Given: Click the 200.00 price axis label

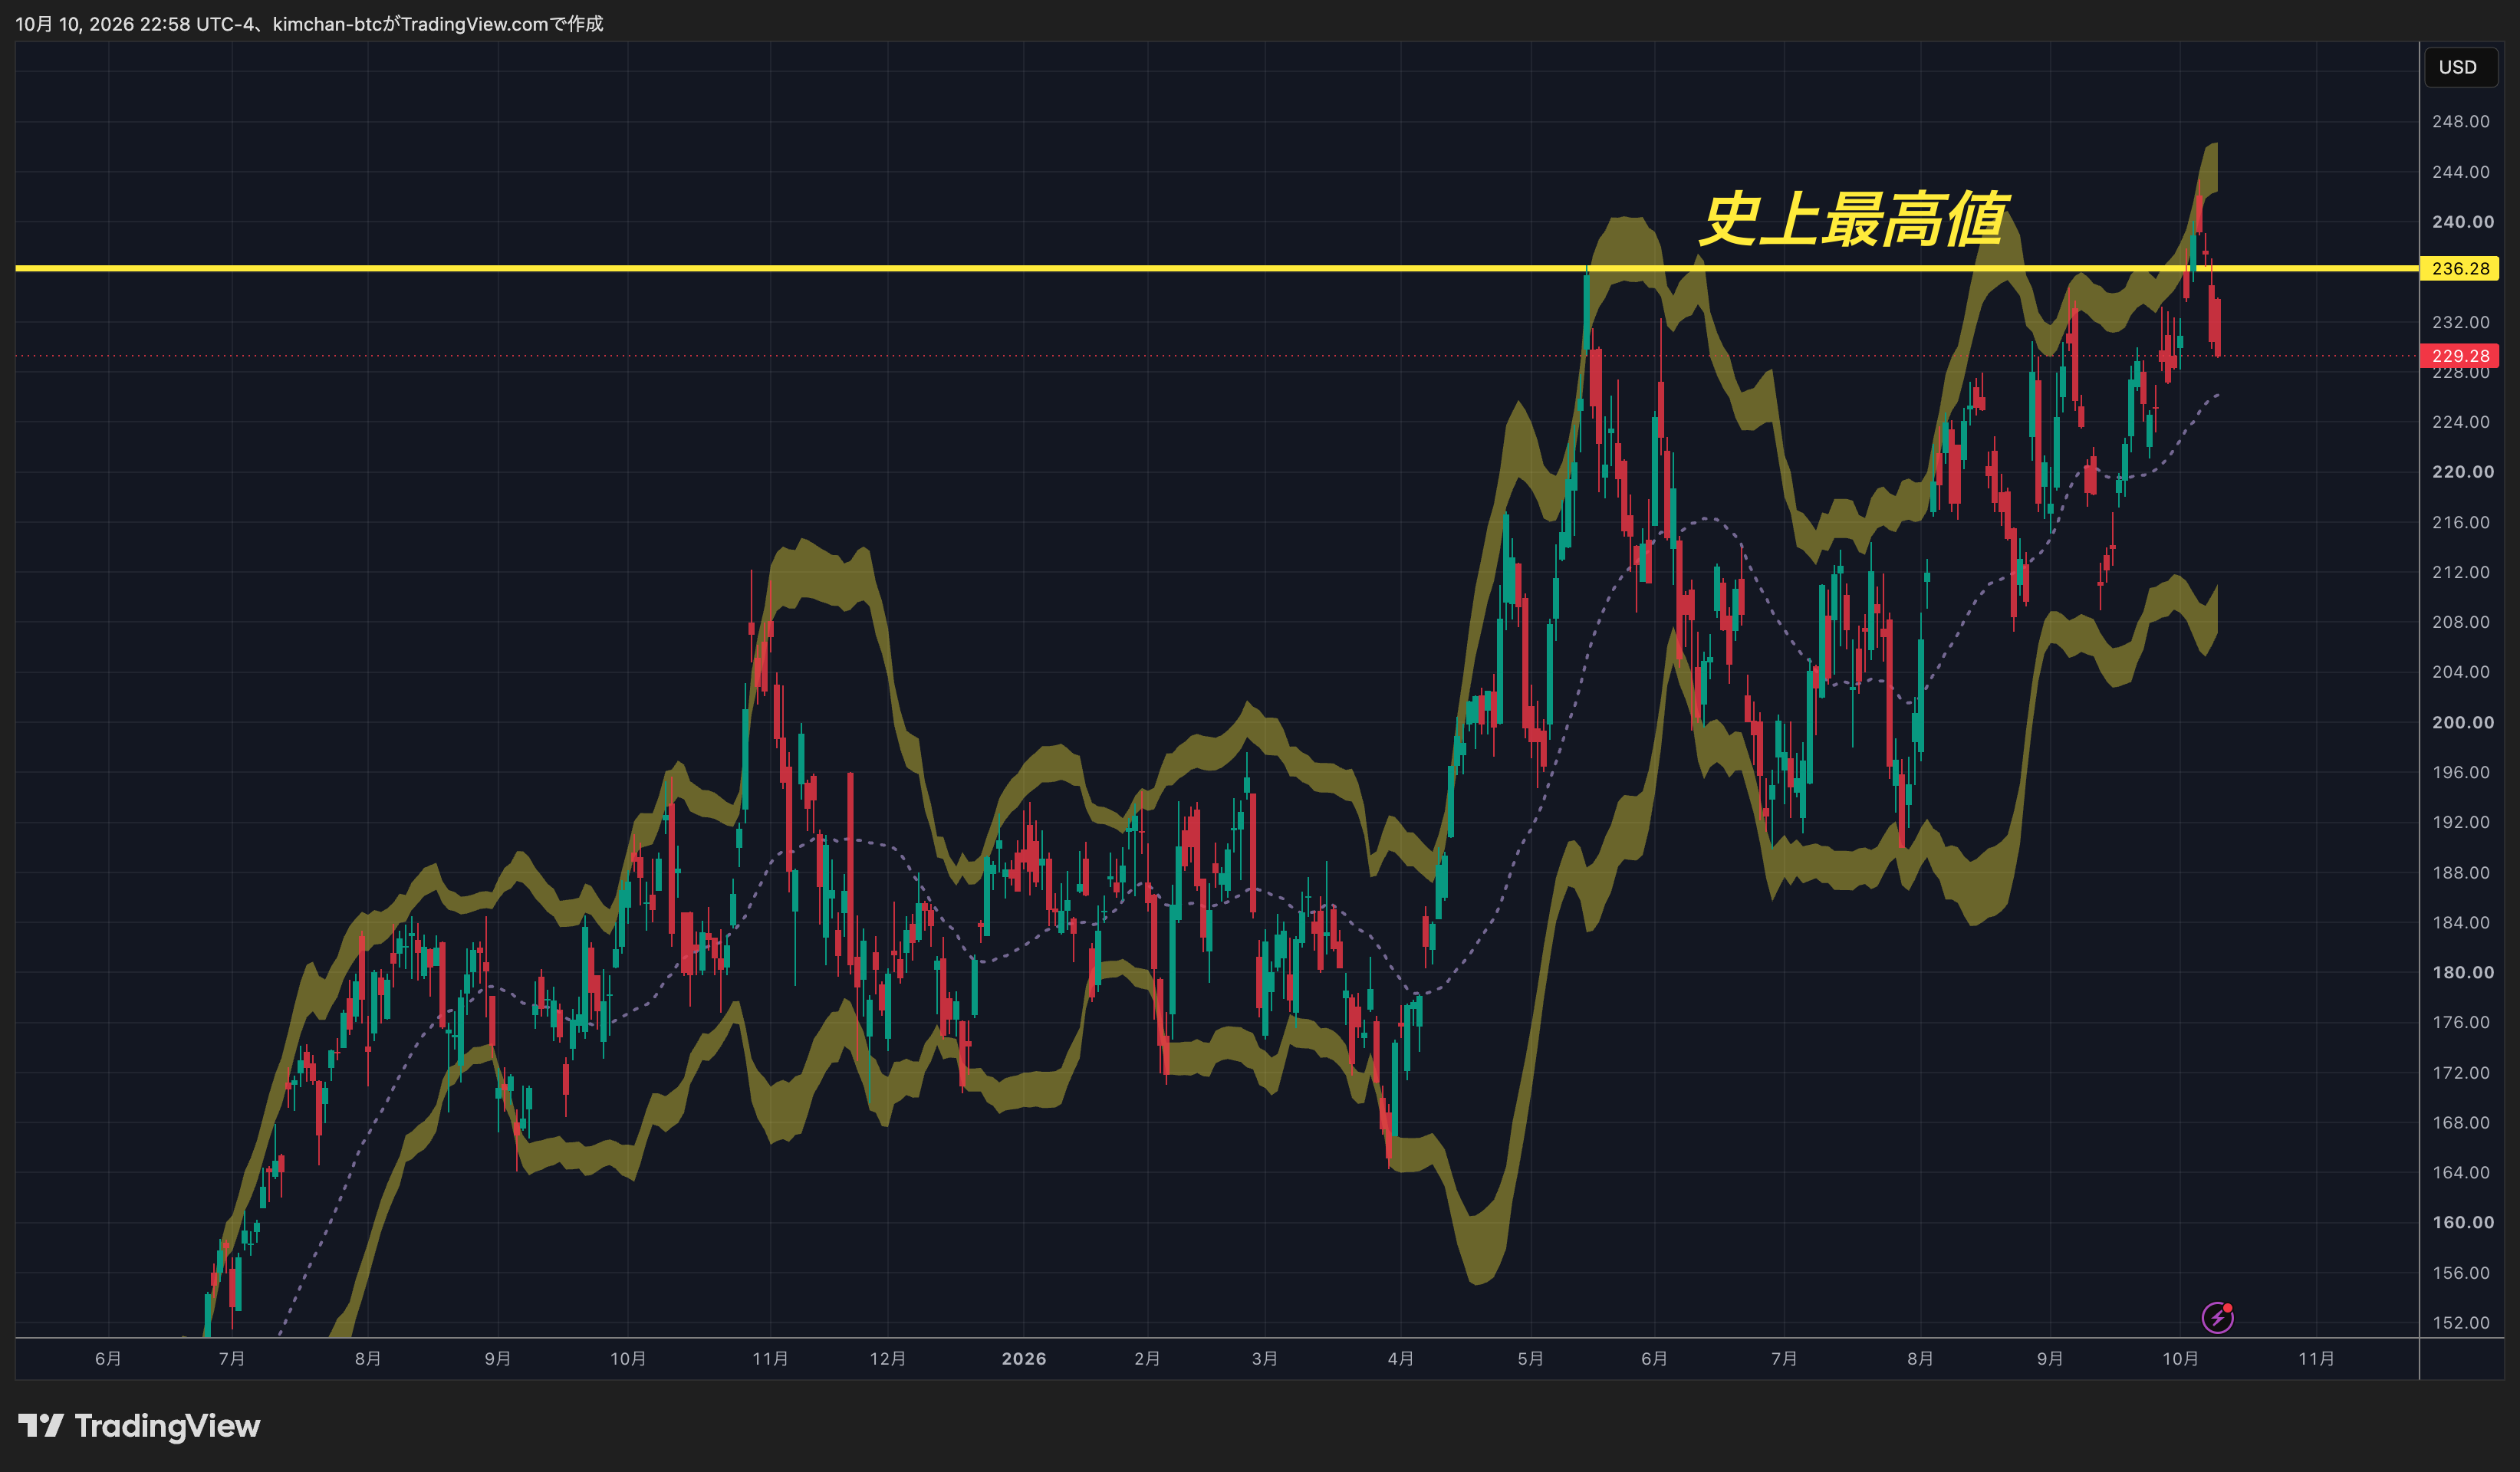Looking at the screenshot, I should 2462,722.
